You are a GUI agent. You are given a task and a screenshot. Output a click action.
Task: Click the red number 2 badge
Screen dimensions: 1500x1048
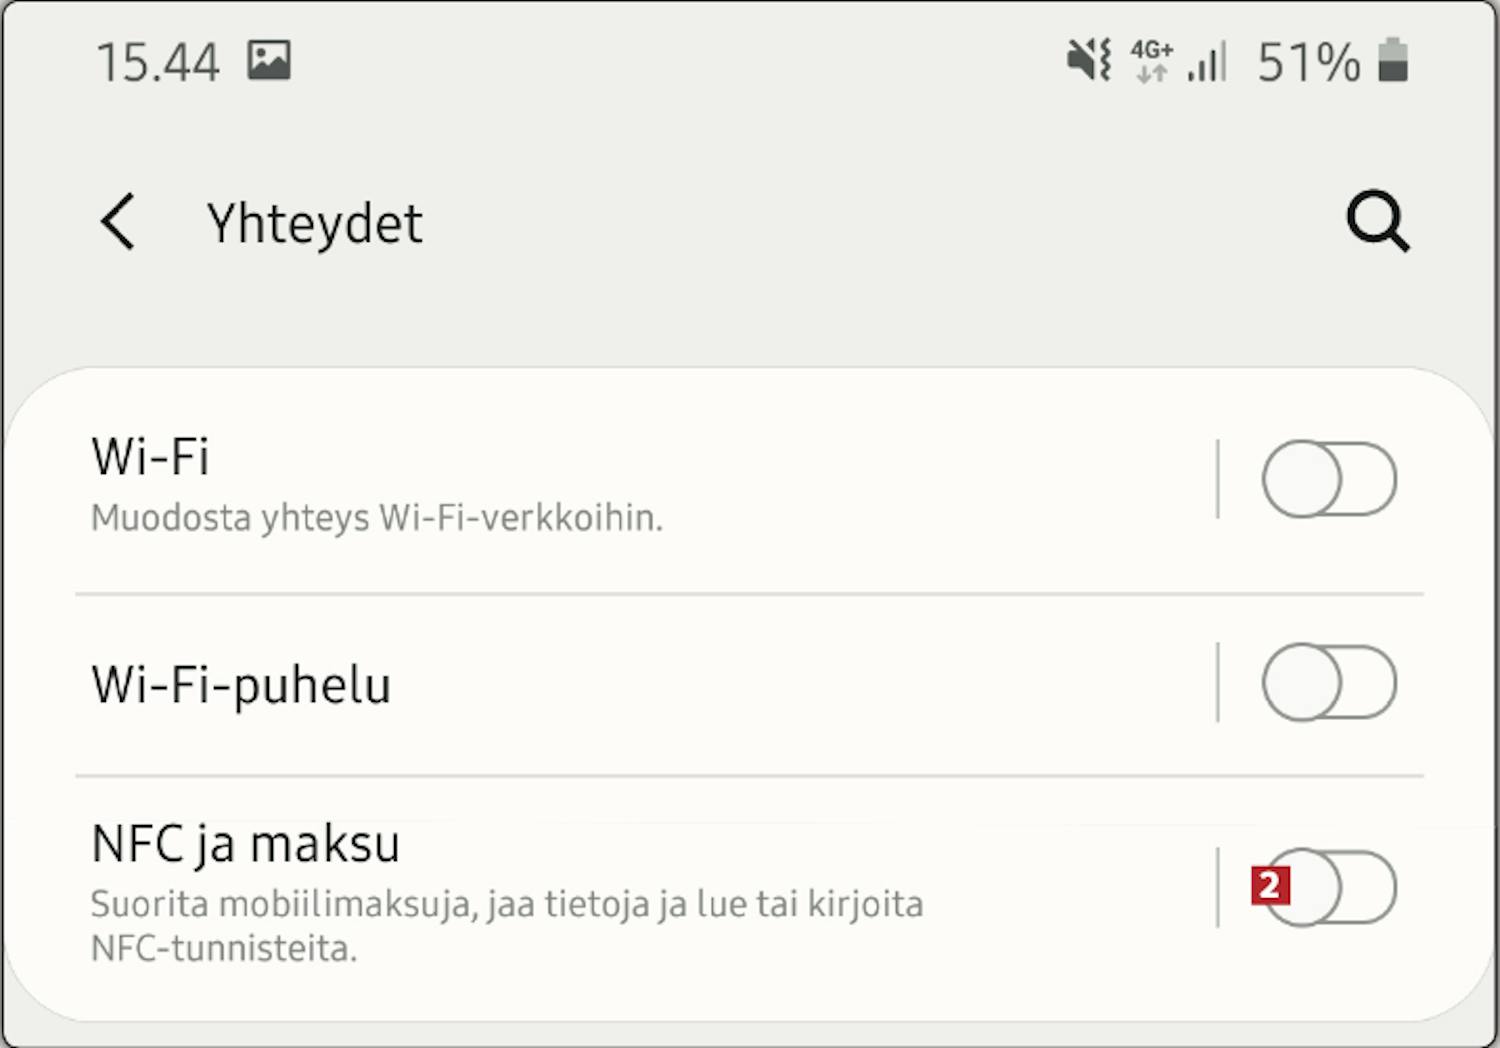coord(1270,885)
